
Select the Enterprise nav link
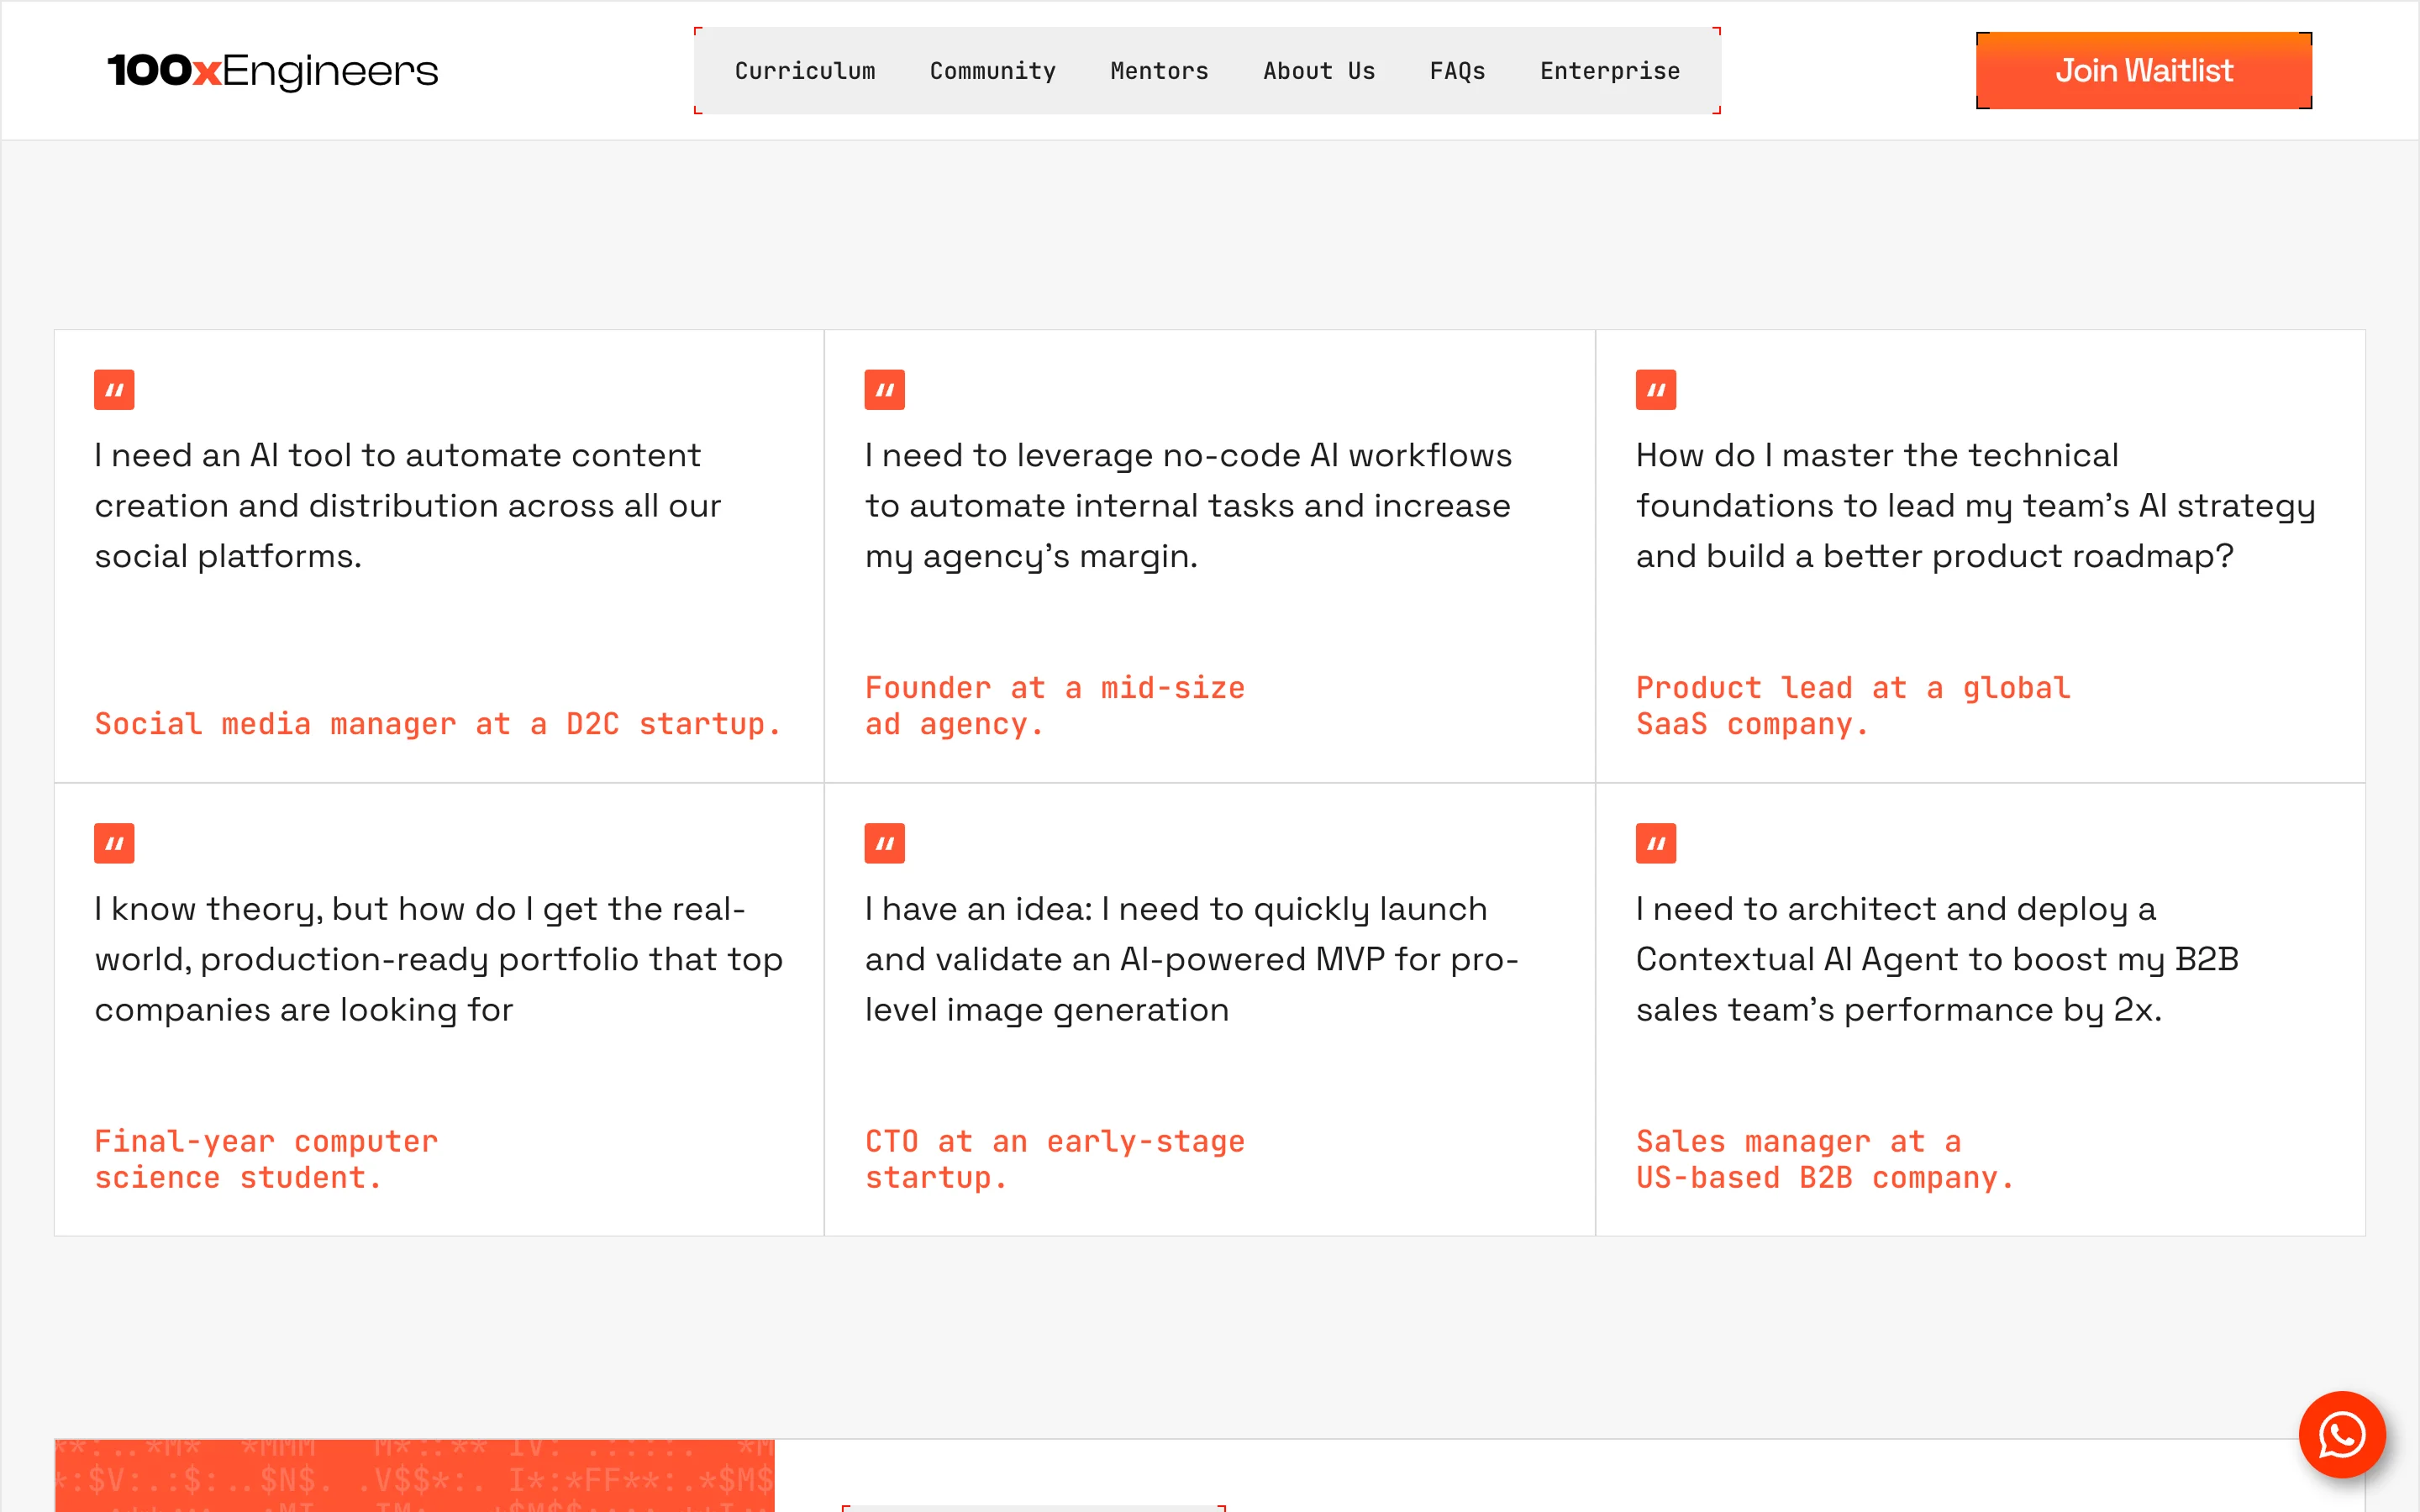1609,71
